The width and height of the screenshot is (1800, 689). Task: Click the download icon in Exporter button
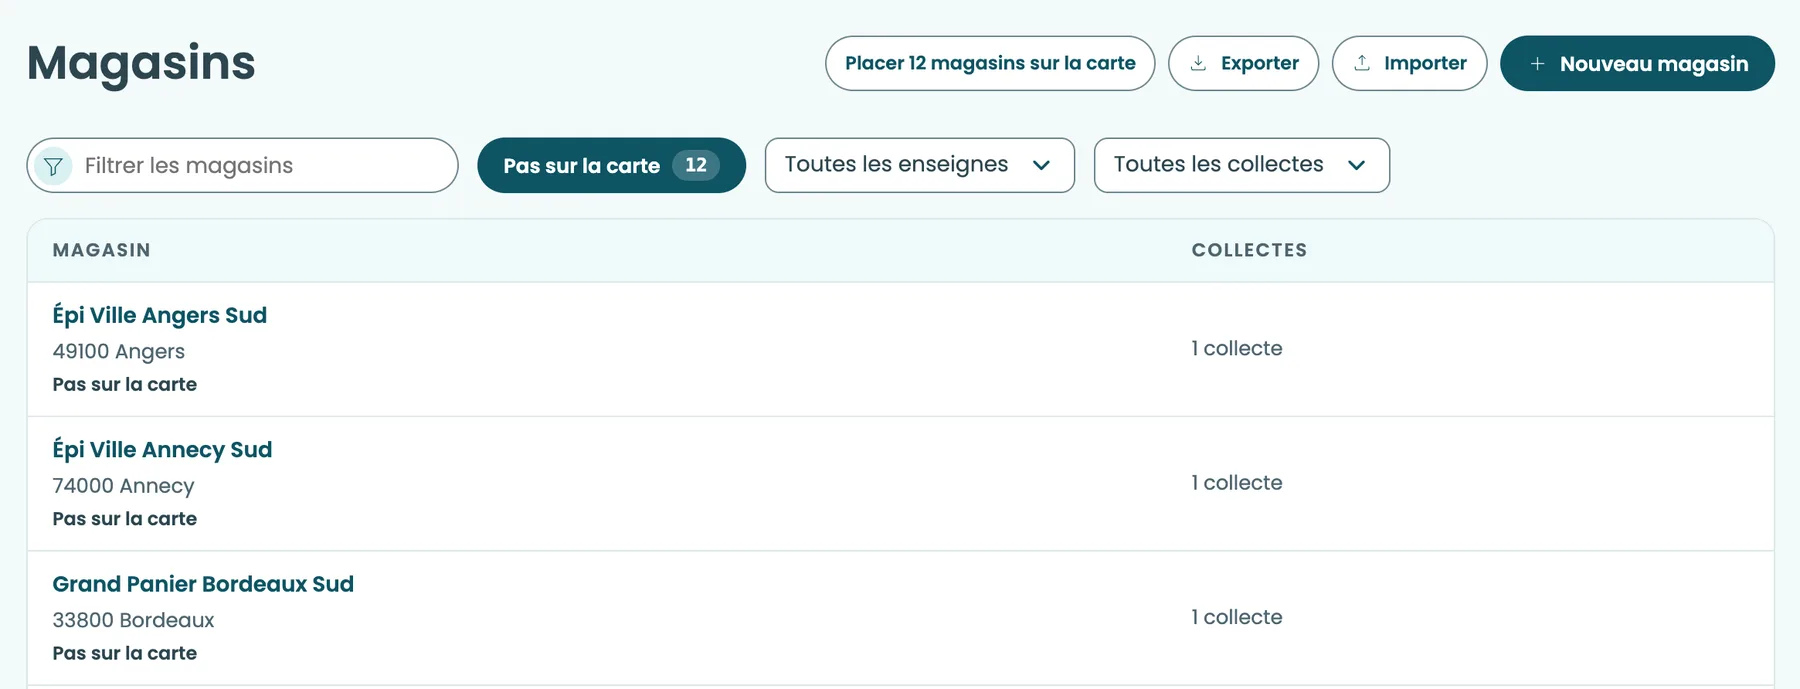[1198, 63]
